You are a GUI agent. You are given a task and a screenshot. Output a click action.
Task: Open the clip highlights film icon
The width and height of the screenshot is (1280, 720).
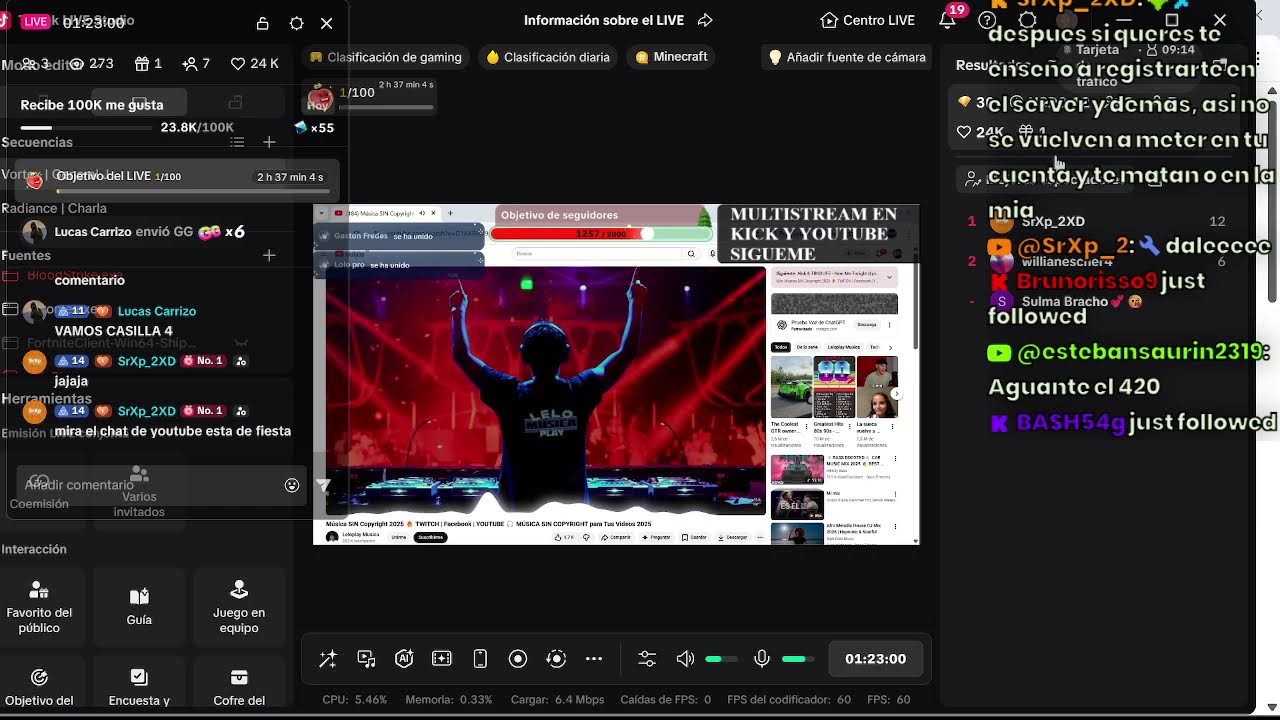[442, 659]
